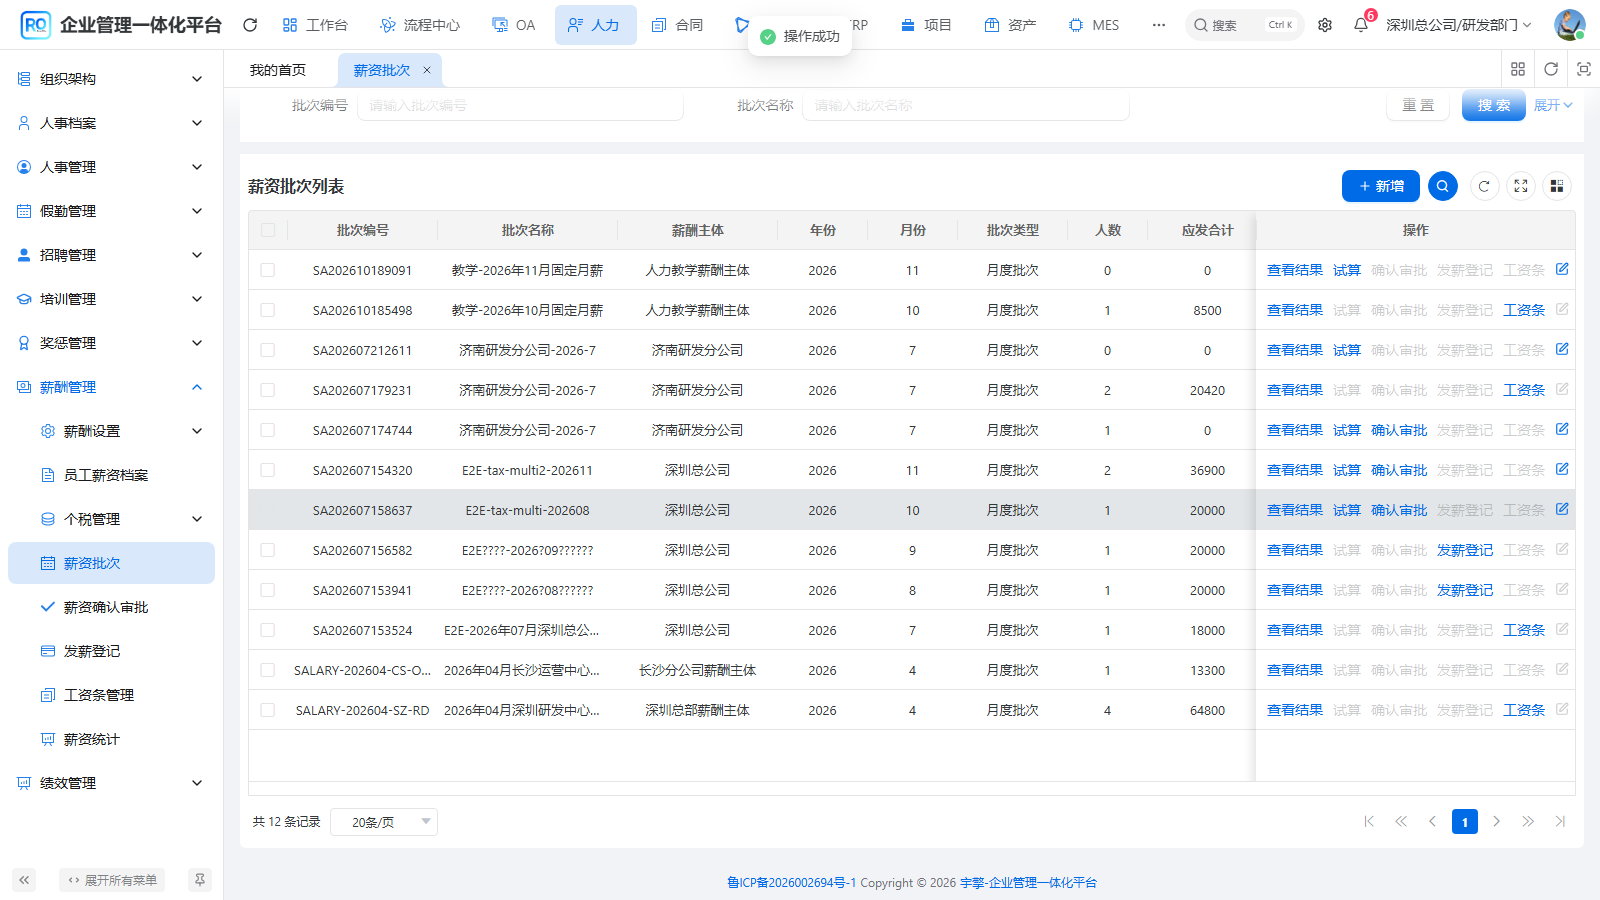Pin the sidebar menu
1600x900 pixels.
coord(200,880)
